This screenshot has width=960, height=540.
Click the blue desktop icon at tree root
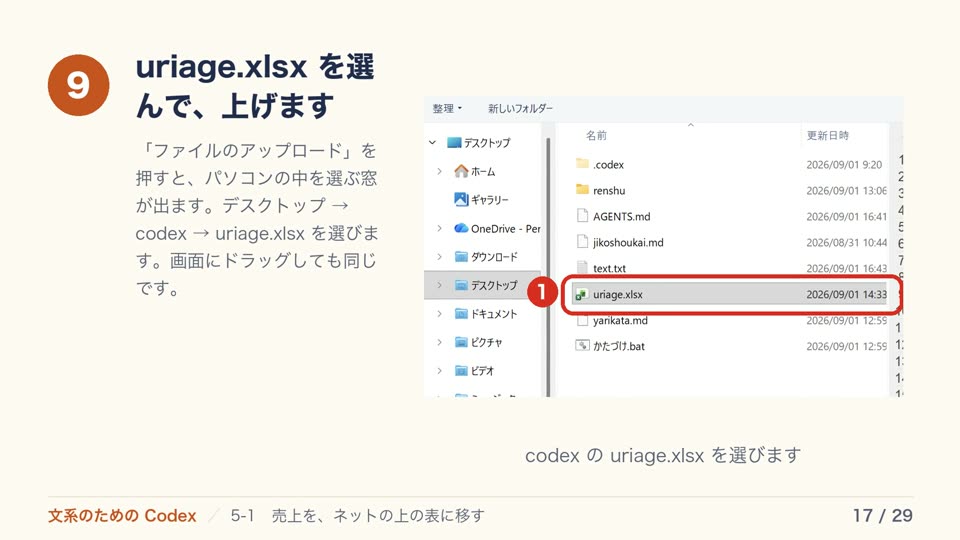coord(454,143)
